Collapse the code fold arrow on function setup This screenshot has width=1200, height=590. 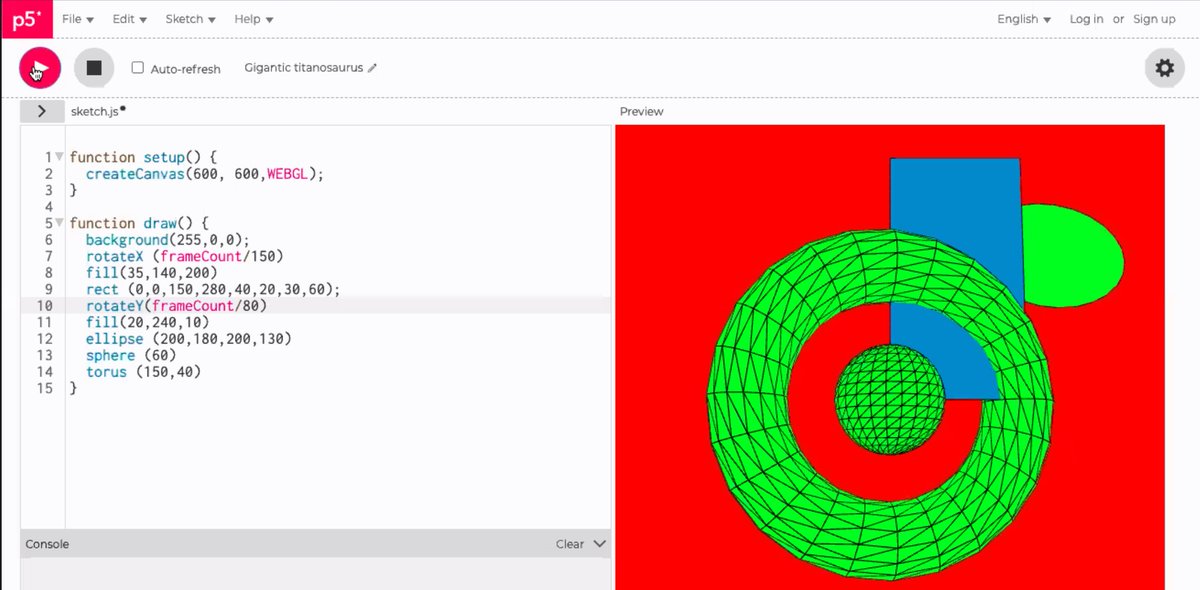point(58,156)
